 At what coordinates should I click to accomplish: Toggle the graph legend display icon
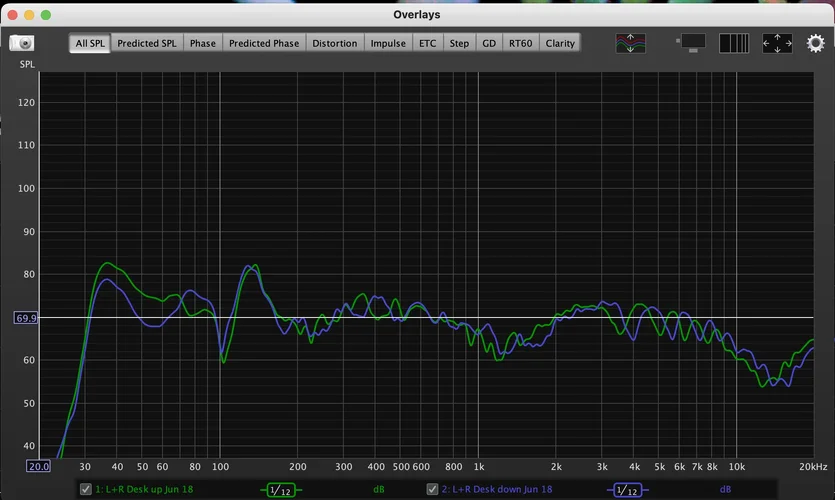point(691,43)
